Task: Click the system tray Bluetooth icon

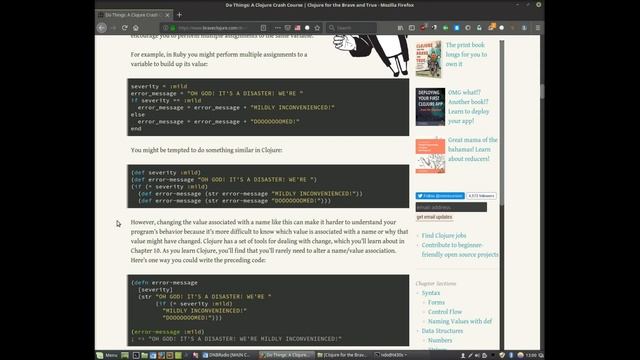Action: [511, 355]
